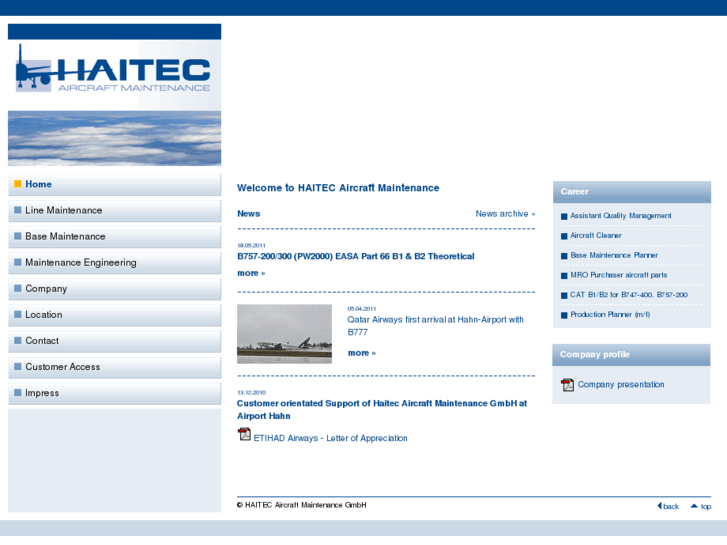Click the 'News' section heading
Image resolution: width=727 pixels, height=545 pixels.
pos(249,214)
